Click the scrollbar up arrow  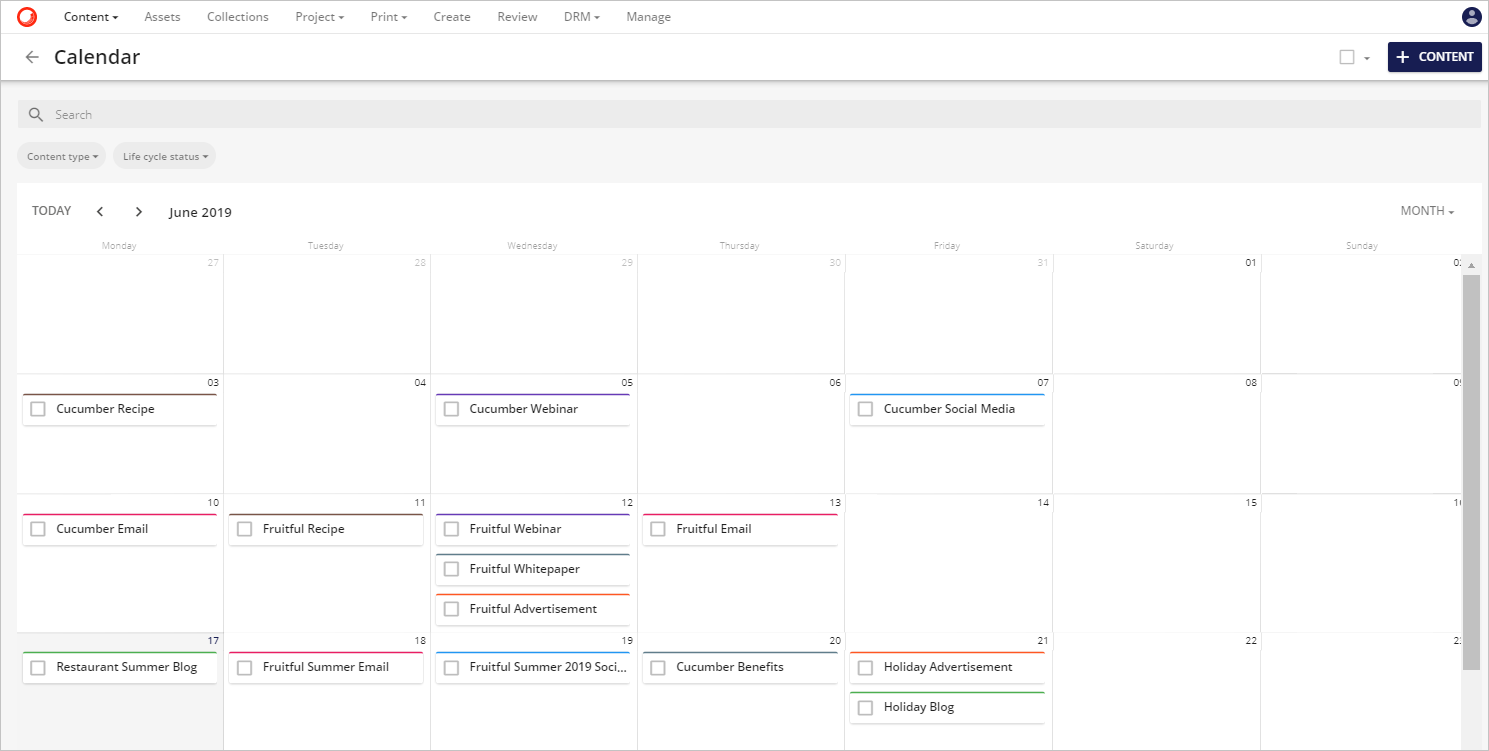pos(1471,265)
